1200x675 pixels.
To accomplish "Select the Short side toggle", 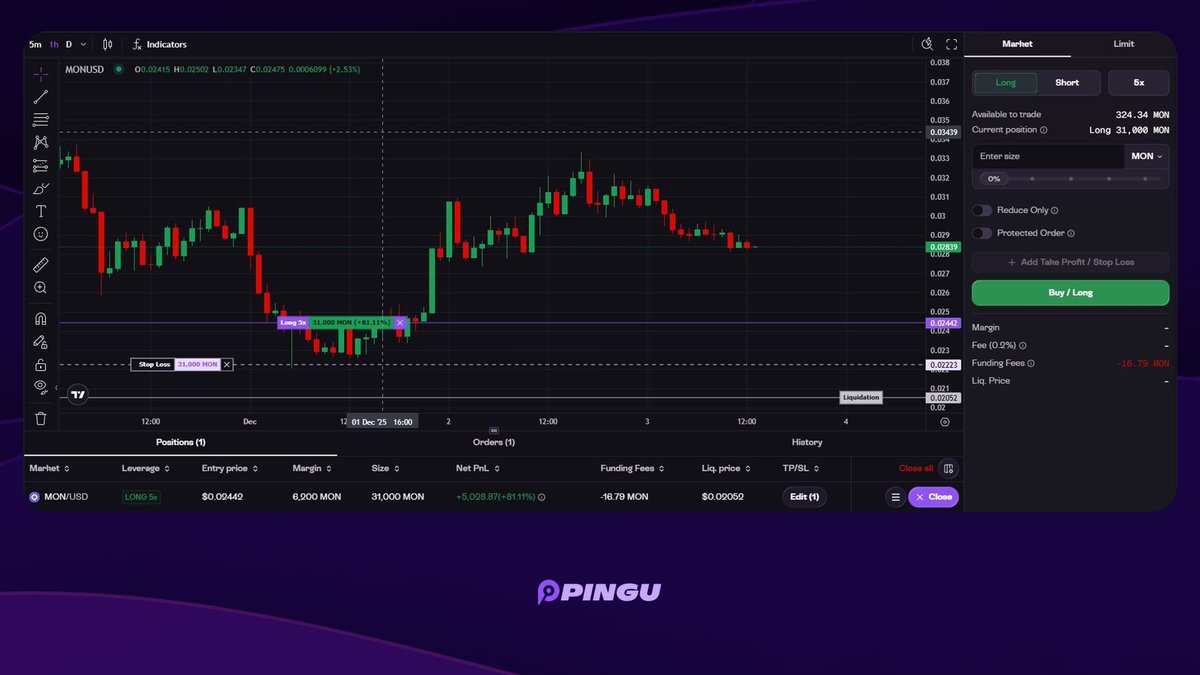I will pyautogui.click(x=1067, y=83).
